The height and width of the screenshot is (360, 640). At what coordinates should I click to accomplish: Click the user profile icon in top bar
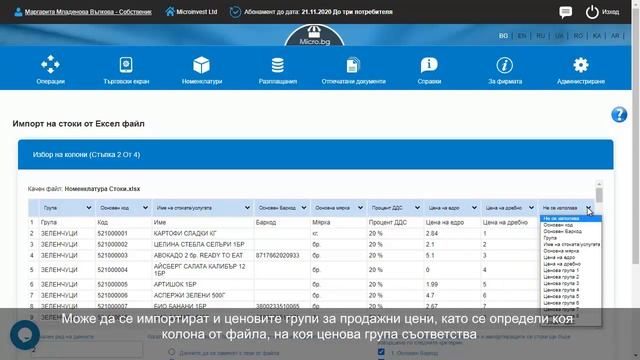pyautogui.click(x=18, y=12)
